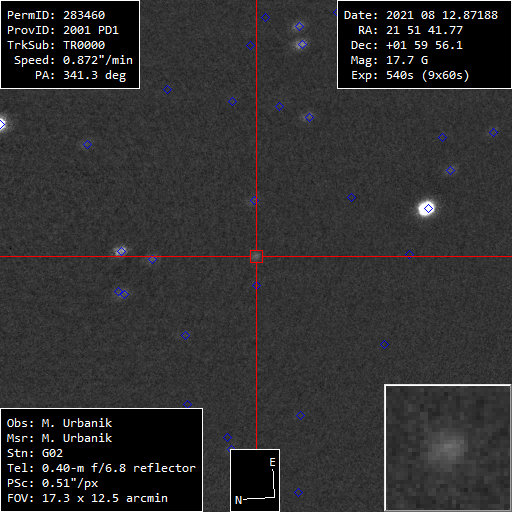The width and height of the screenshot is (512, 512).
Task: Select the half-visible bright star at left edge
Action: (x=3, y=124)
